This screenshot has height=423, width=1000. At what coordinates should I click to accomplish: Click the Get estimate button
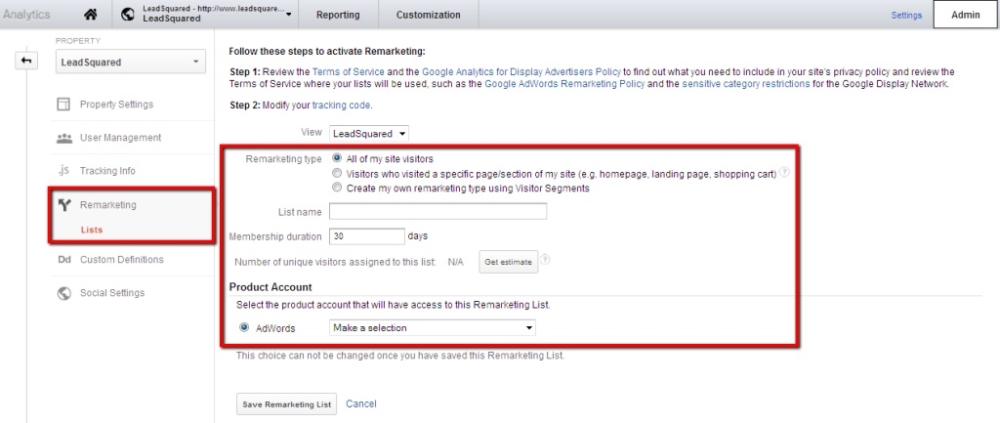tap(508, 262)
